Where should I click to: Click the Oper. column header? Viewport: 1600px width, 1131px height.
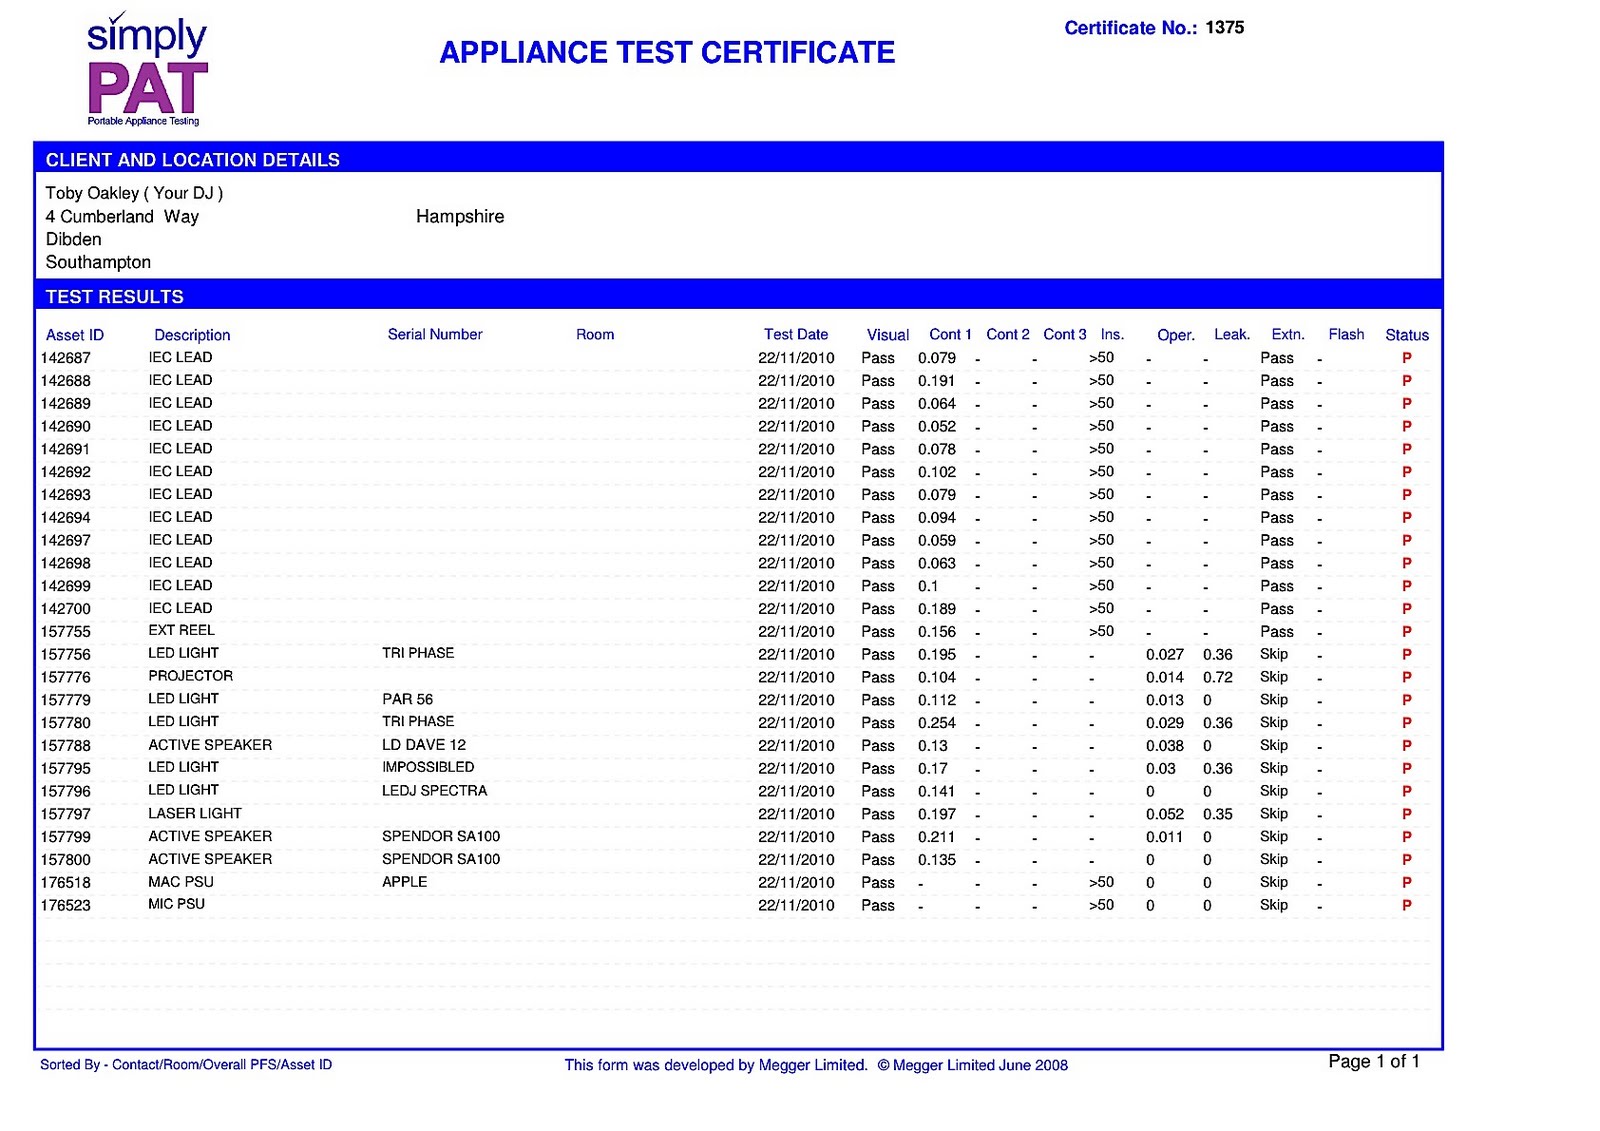1176,335
